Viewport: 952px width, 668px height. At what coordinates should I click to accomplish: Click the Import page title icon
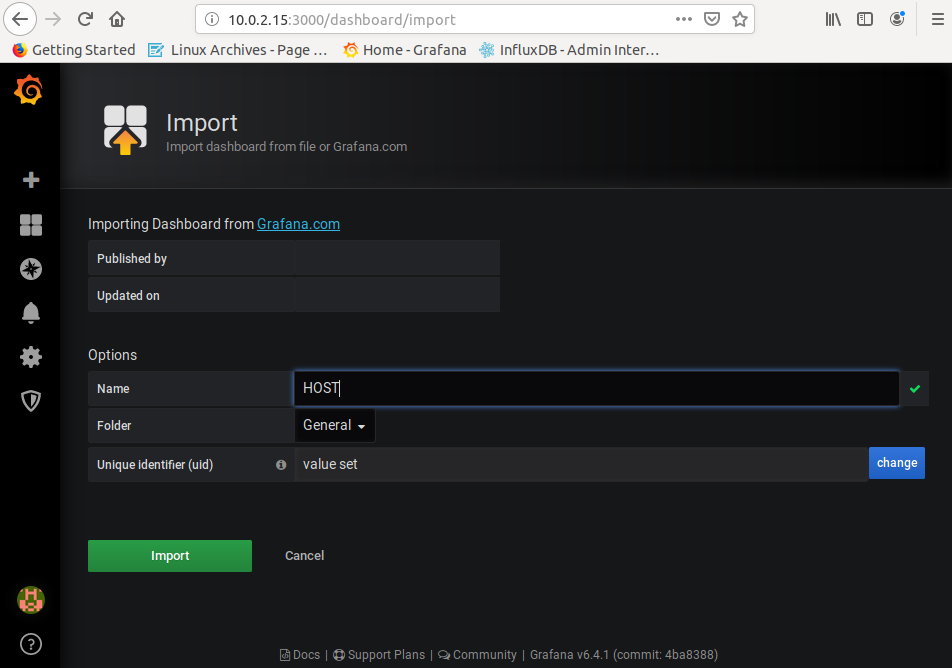tap(125, 129)
